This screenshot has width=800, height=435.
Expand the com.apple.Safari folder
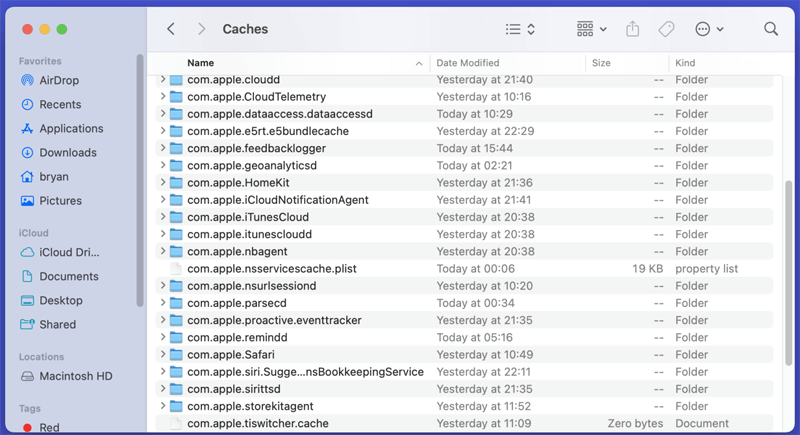(163, 354)
